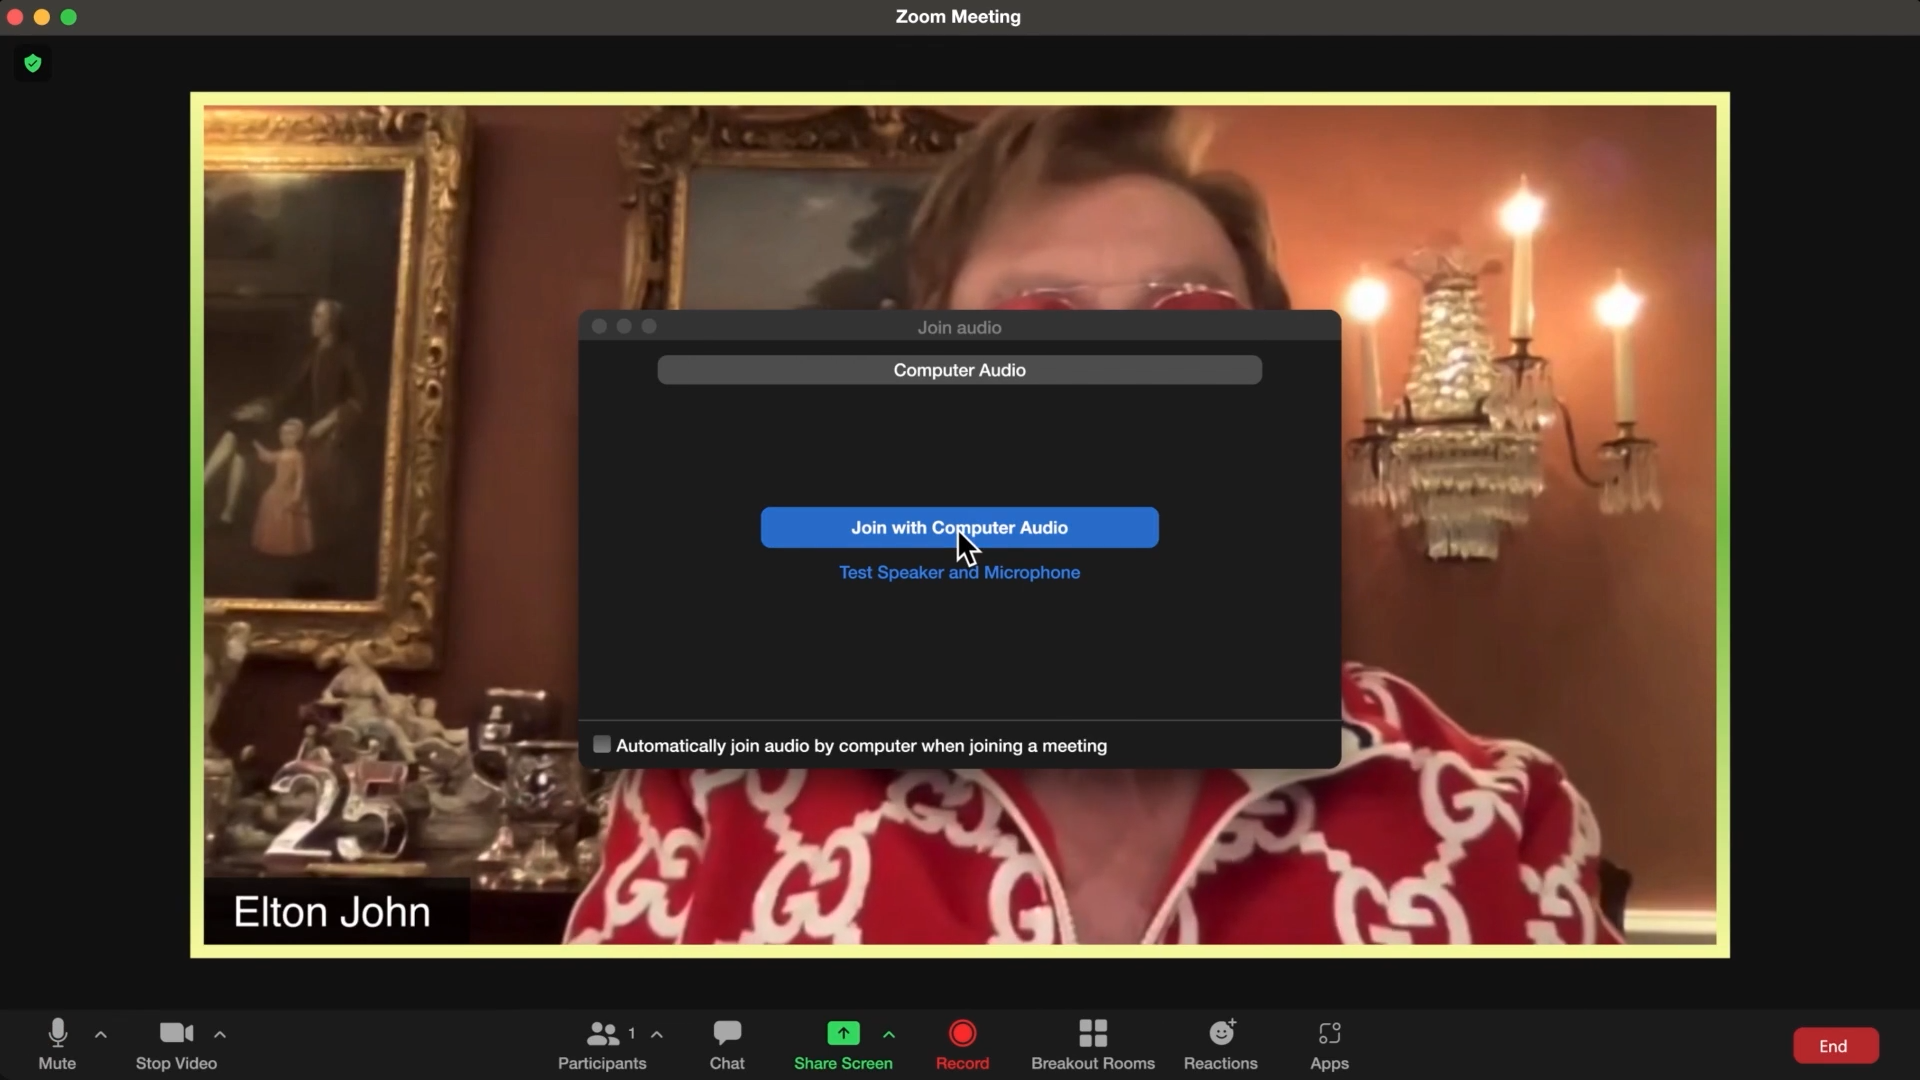Stop the video camera
Screen dimensions: 1920x1080
coord(176,1044)
